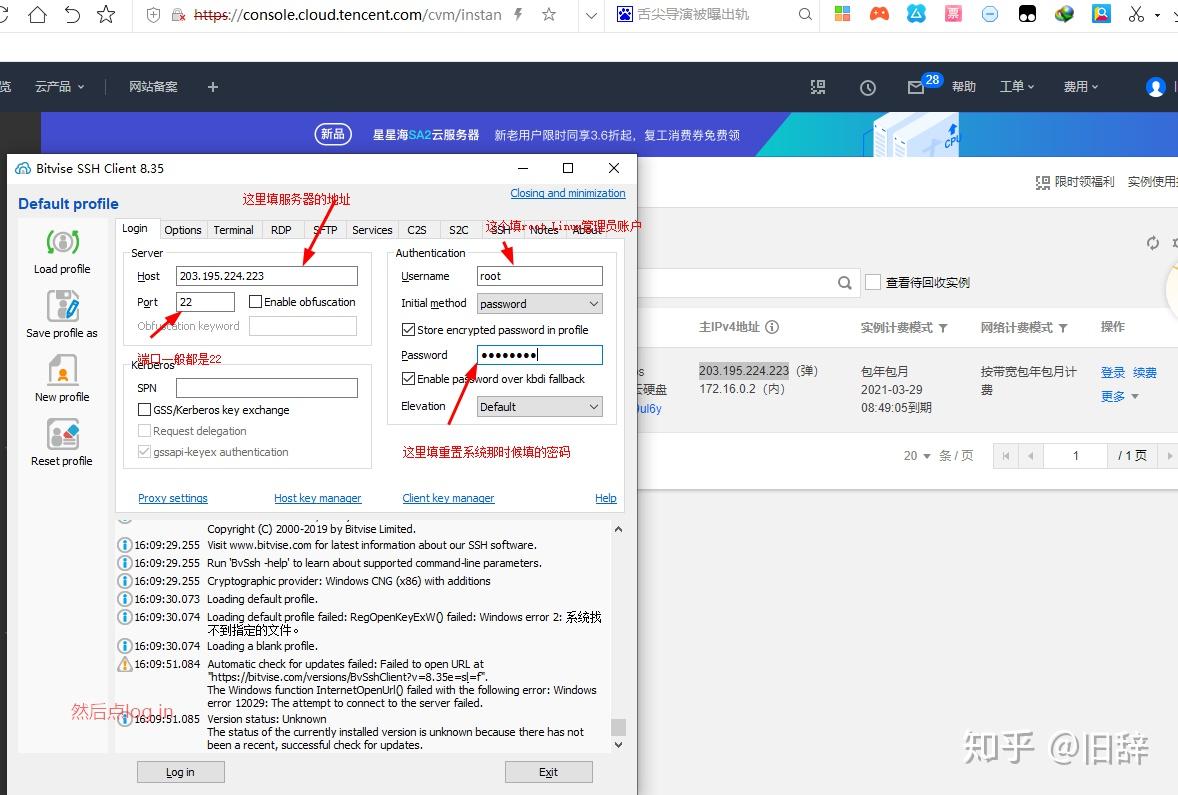This screenshot has height=795, width=1178.
Task: Click the log panel scroll-down arrow
Action: point(618,745)
